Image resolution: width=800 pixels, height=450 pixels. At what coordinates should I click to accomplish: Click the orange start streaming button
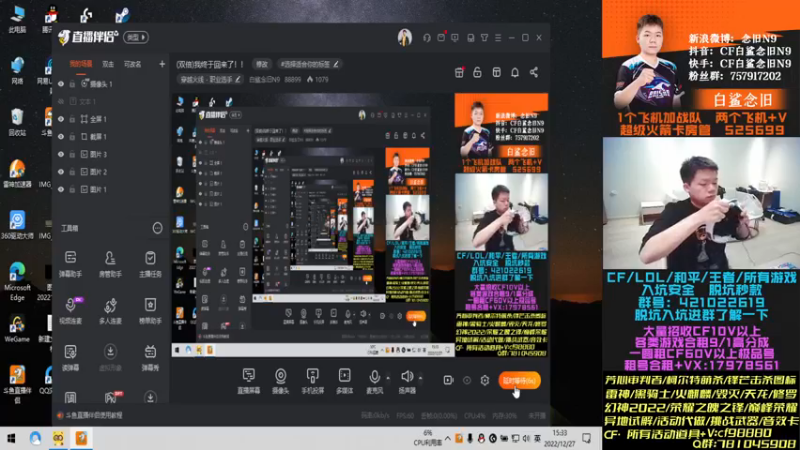tap(519, 381)
